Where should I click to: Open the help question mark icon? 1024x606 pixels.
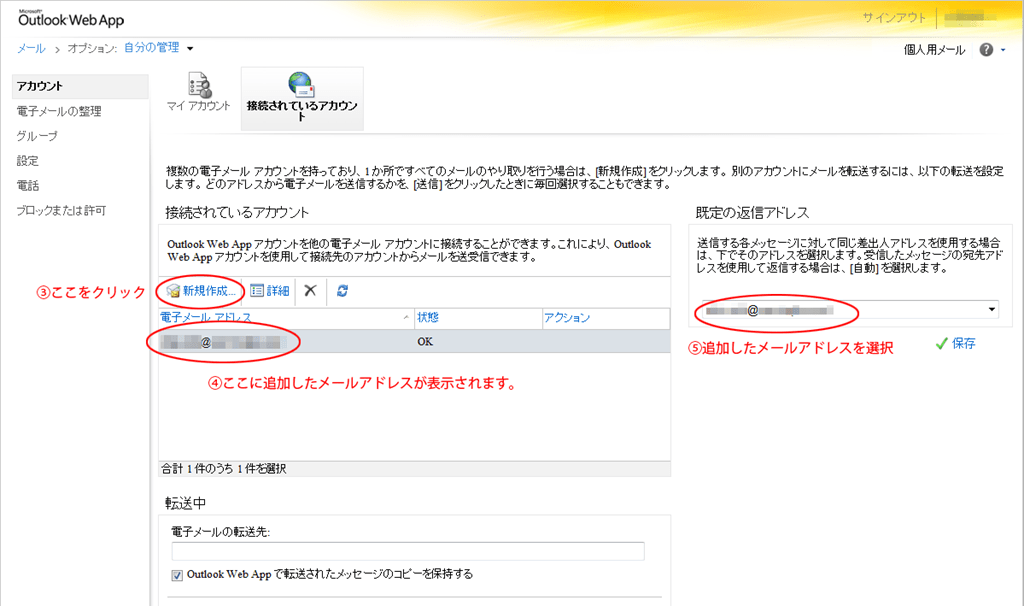986,50
